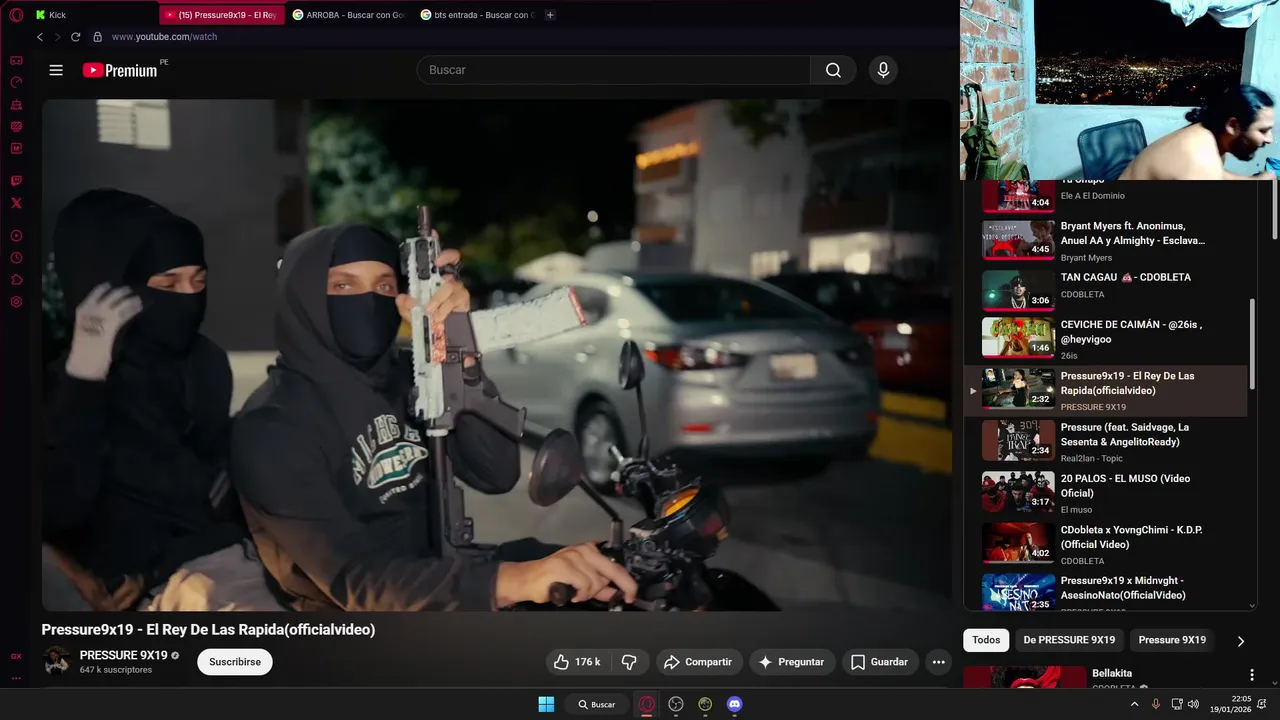This screenshot has width=1280, height=720.
Task: Play CDobleta x YovngChimi K.D.P. item
Action: [1106, 543]
